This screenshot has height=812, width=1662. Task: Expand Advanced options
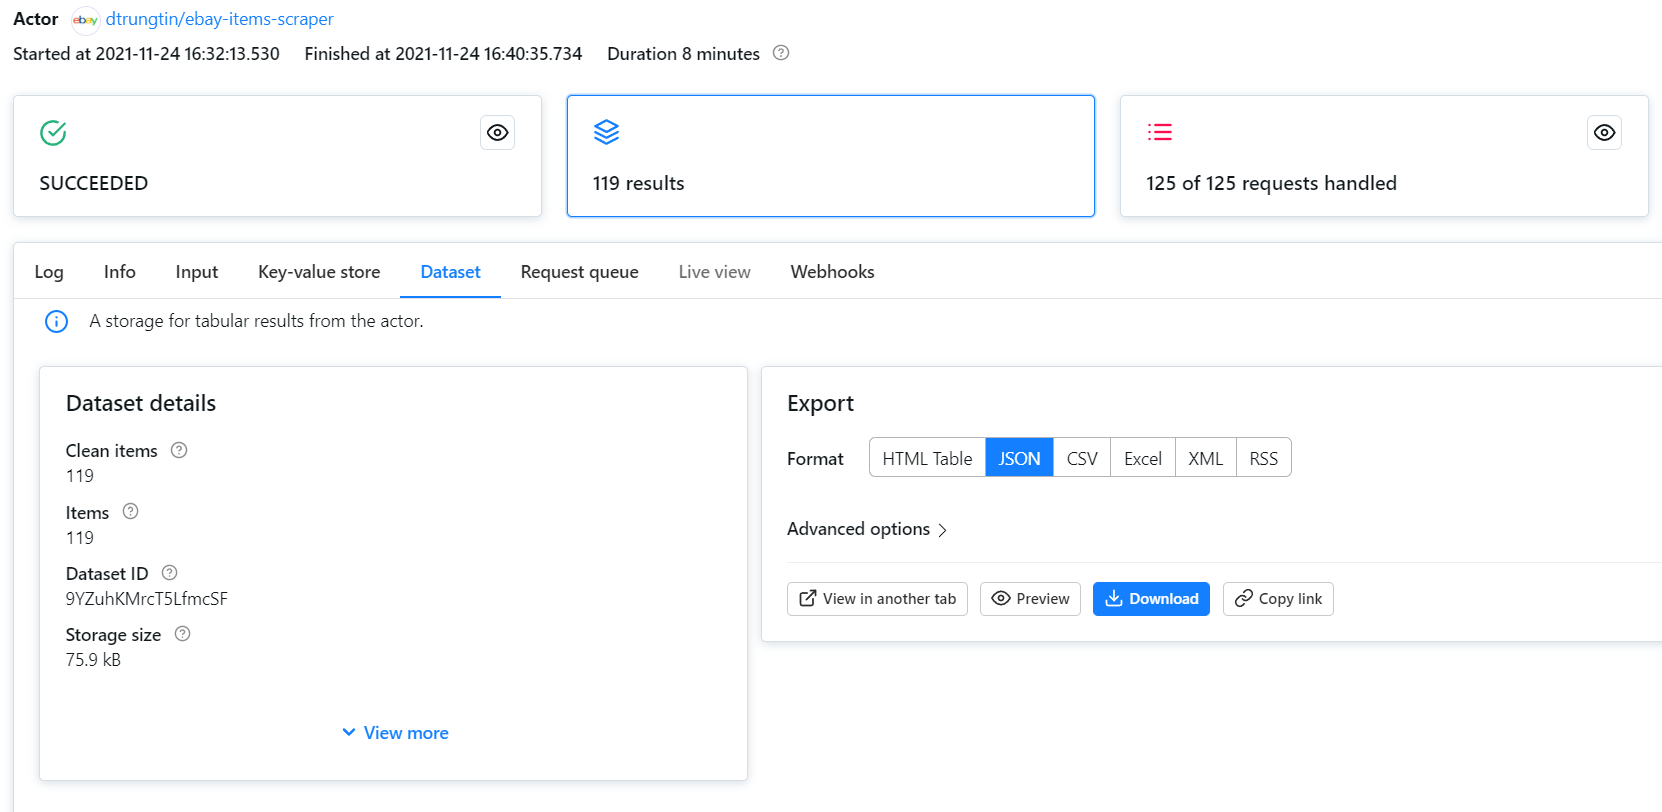867,529
